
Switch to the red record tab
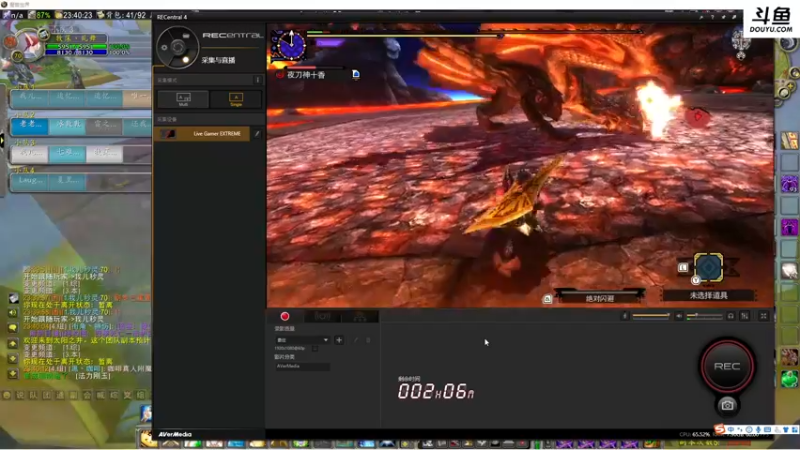[285, 316]
